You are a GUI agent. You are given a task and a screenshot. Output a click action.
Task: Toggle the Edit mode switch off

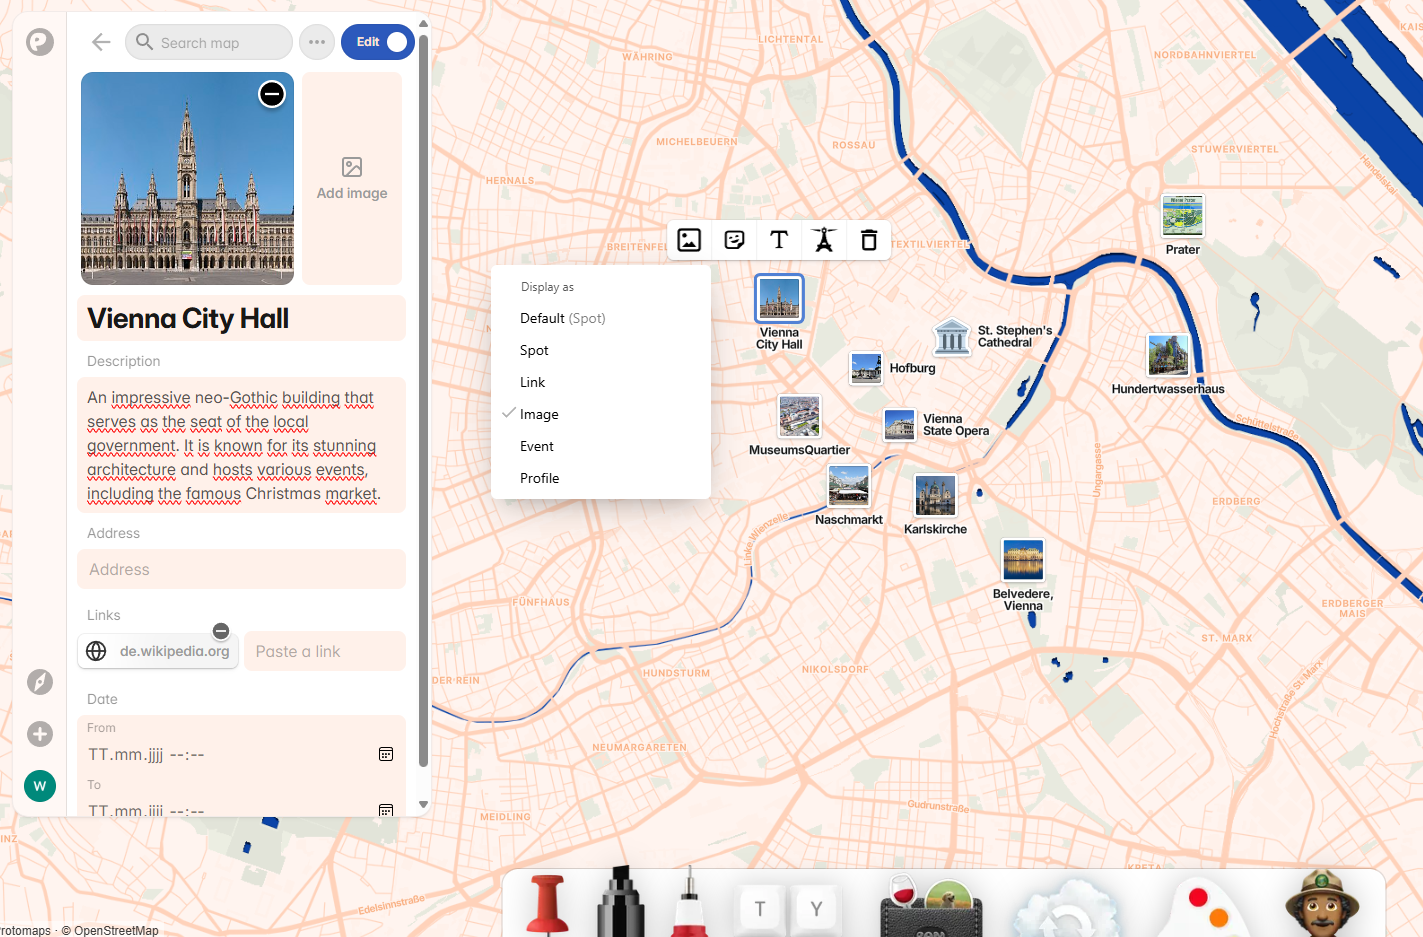point(378,42)
